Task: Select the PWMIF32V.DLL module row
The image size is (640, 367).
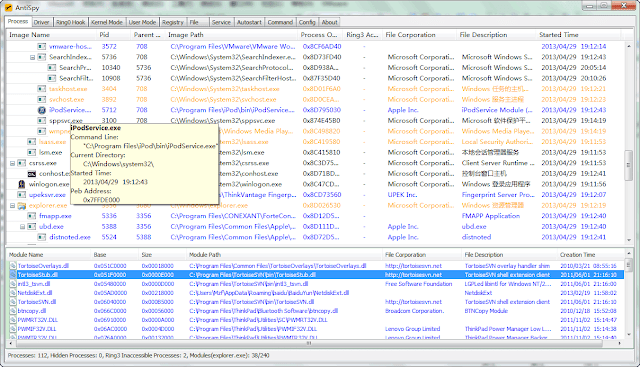Action: pos(315,329)
